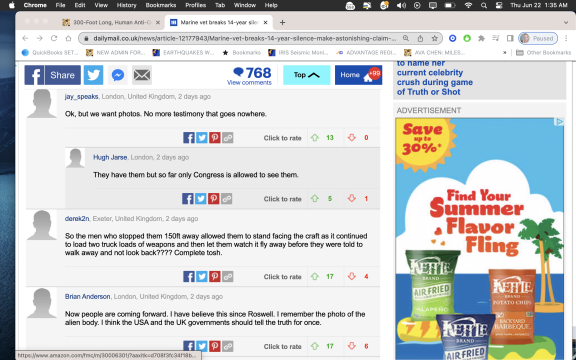Copy link of Hugh Jarse reply
Screen dimensions: 576x360
point(227,199)
